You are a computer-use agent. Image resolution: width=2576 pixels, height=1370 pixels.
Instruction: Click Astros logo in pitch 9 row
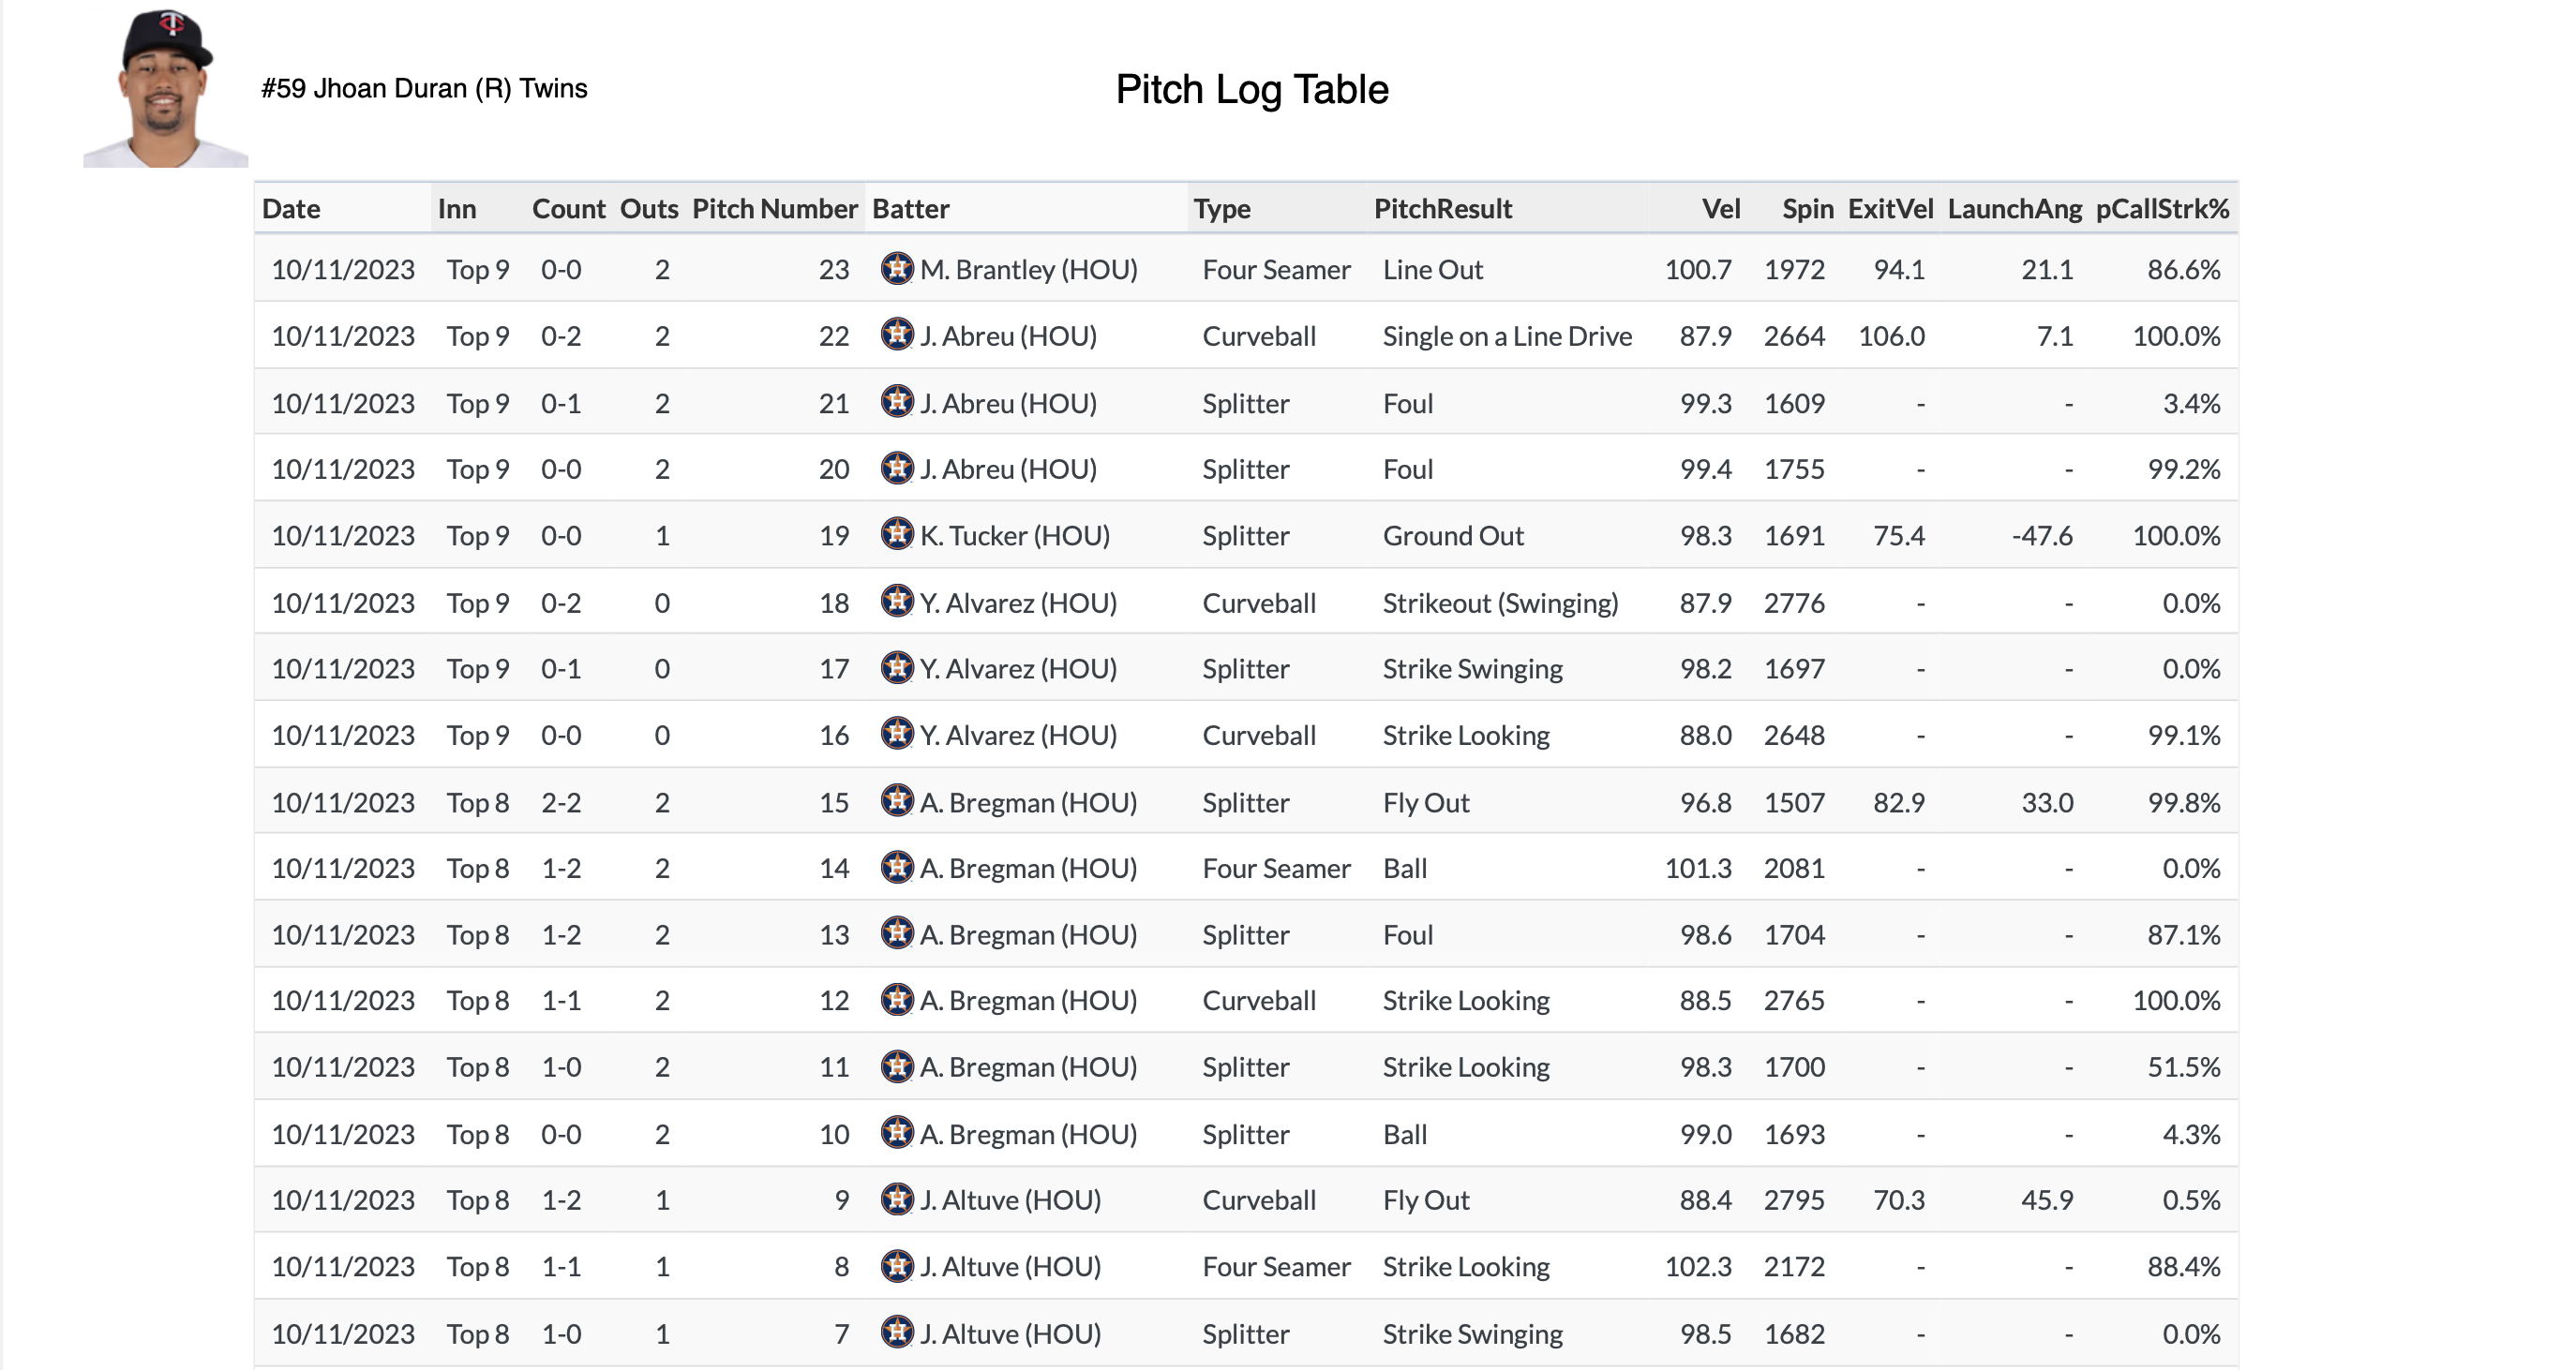(897, 1198)
